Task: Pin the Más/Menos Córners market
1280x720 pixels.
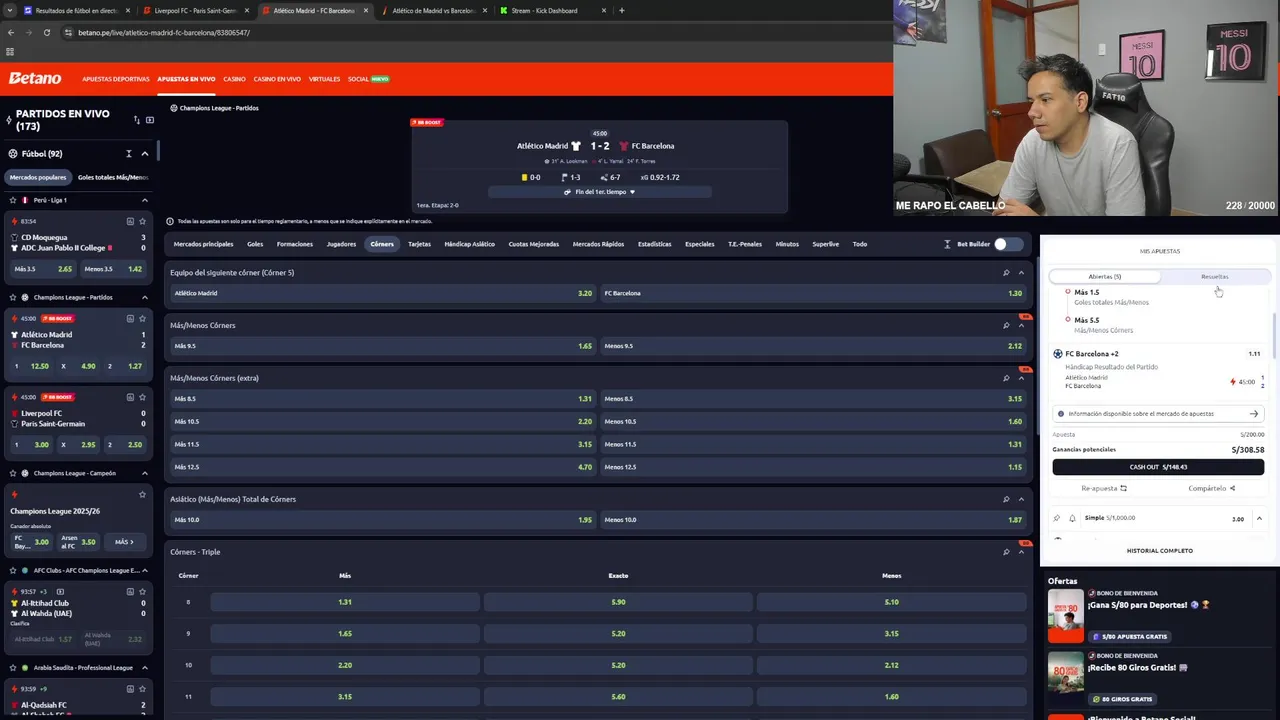Action: click(1006, 325)
